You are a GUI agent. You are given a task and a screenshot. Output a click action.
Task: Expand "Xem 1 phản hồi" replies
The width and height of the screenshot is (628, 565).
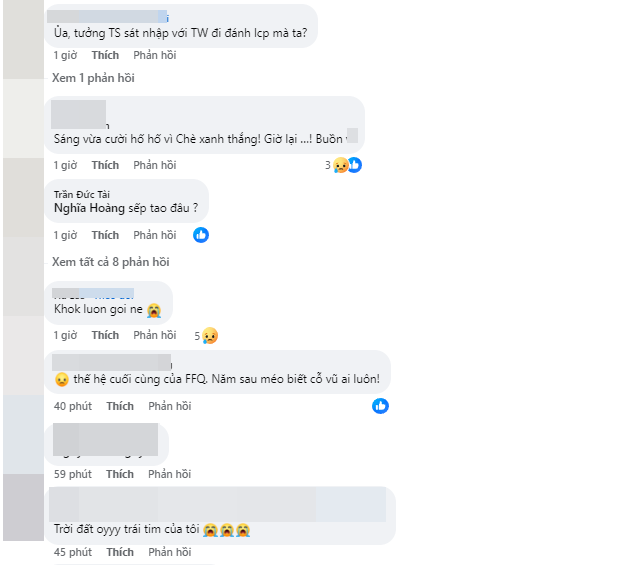point(93,78)
